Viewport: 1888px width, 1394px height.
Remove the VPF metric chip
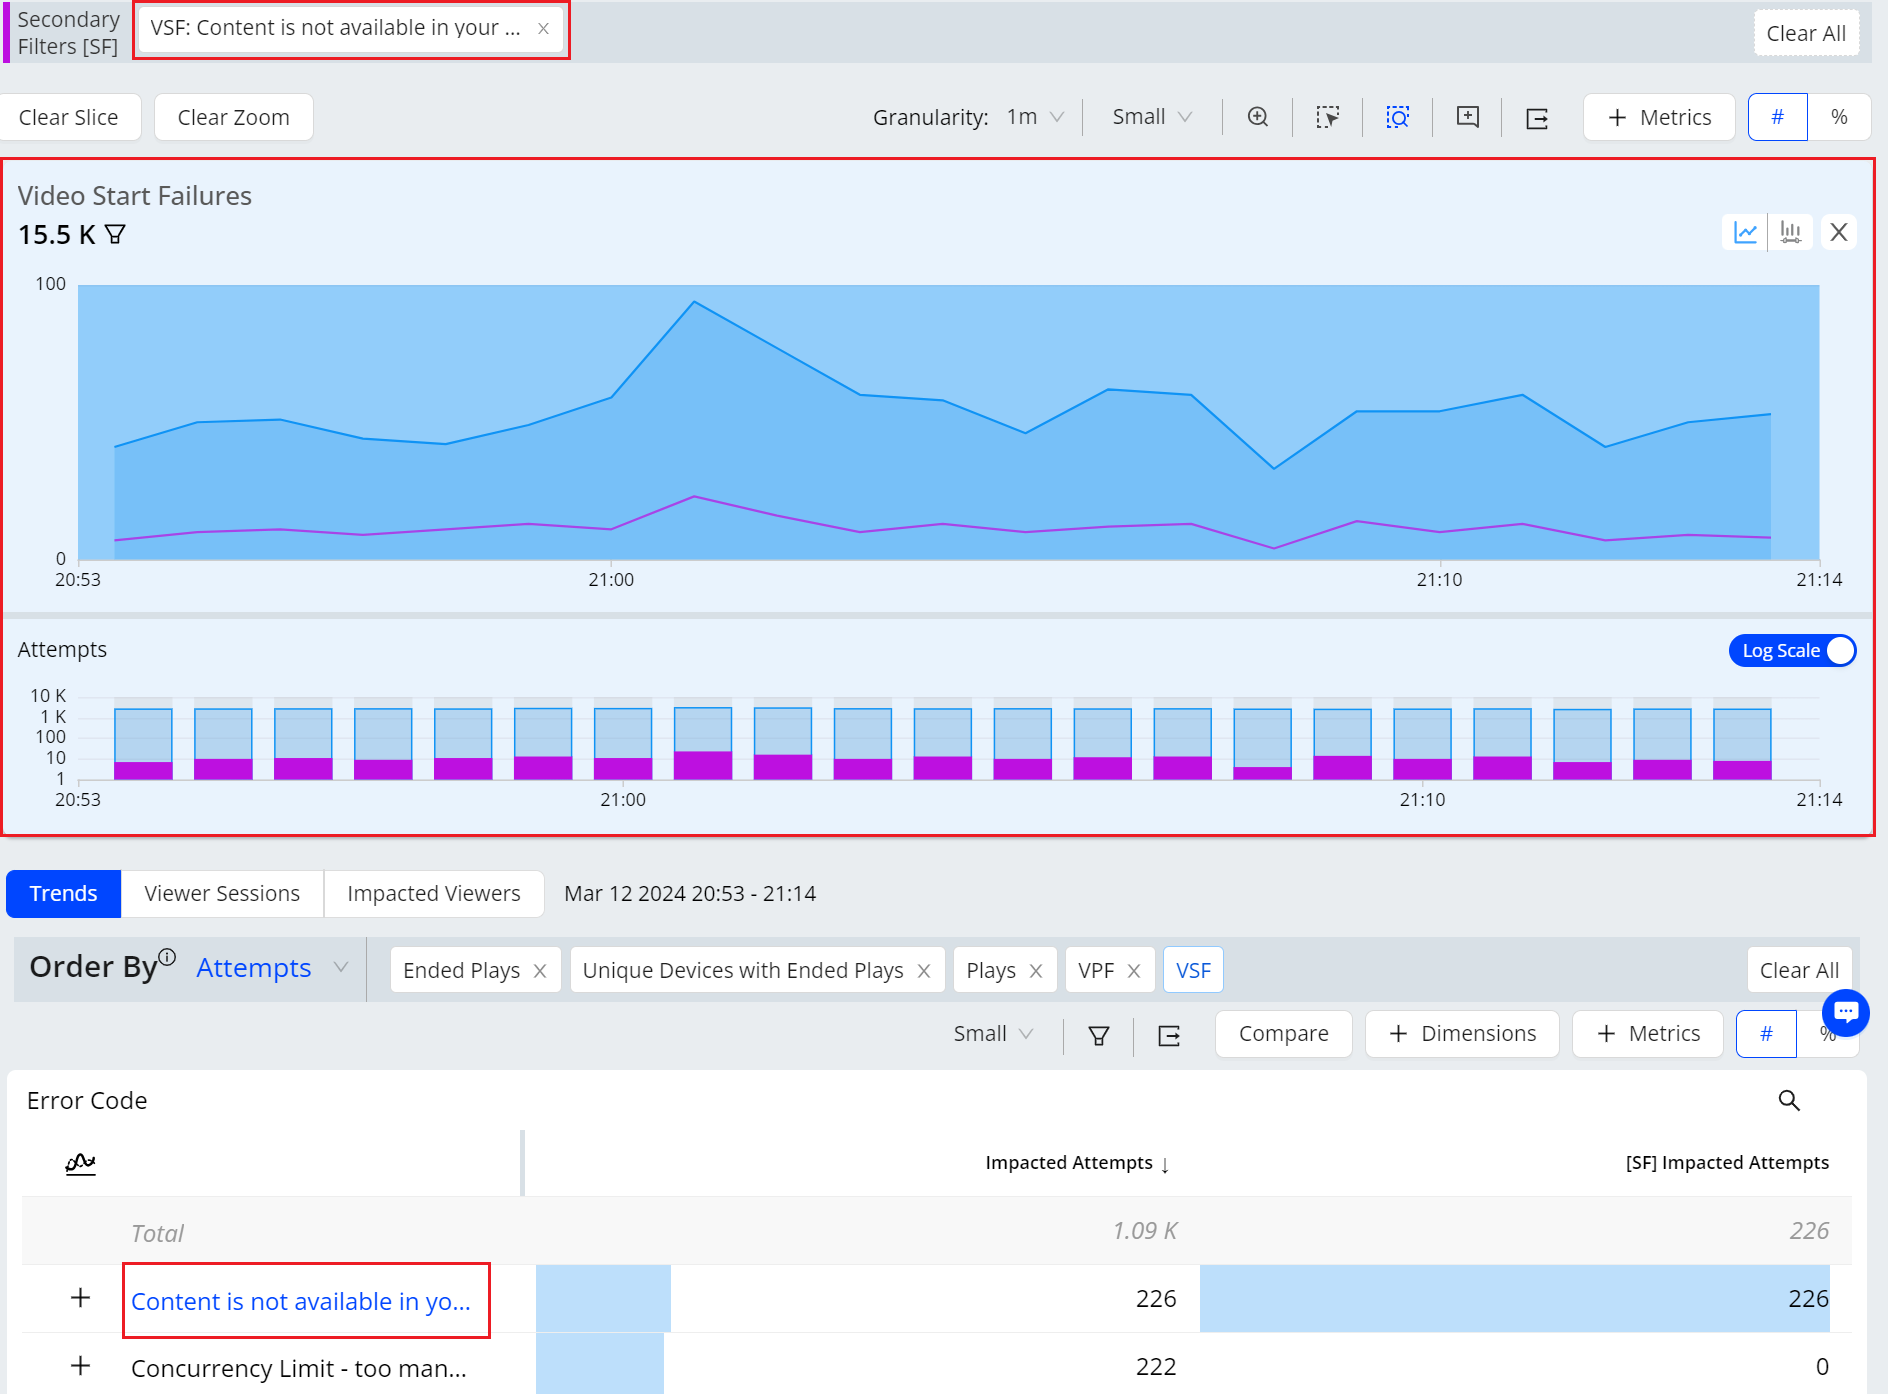(1134, 971)
